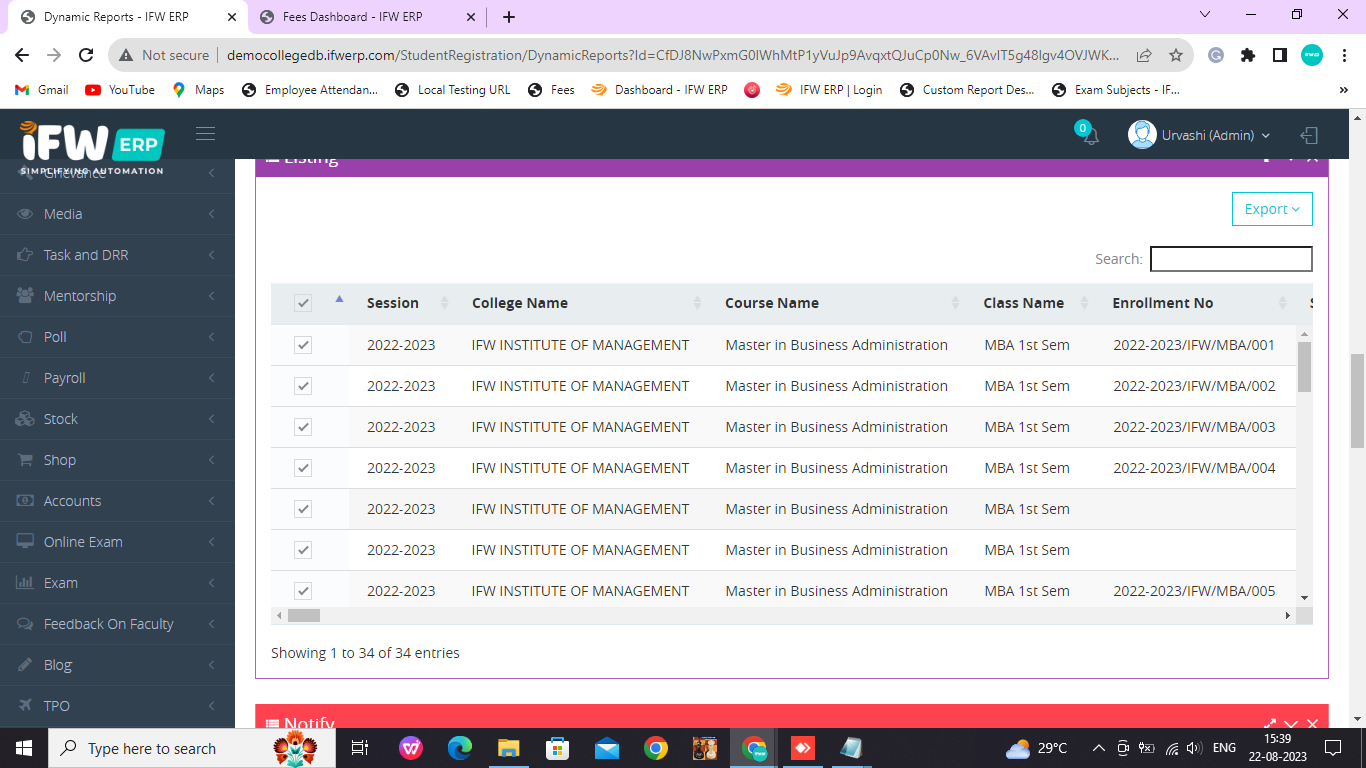1366x768 pixels.
Task: Open the browser extensions puzzle icon
Action: 1248,55
